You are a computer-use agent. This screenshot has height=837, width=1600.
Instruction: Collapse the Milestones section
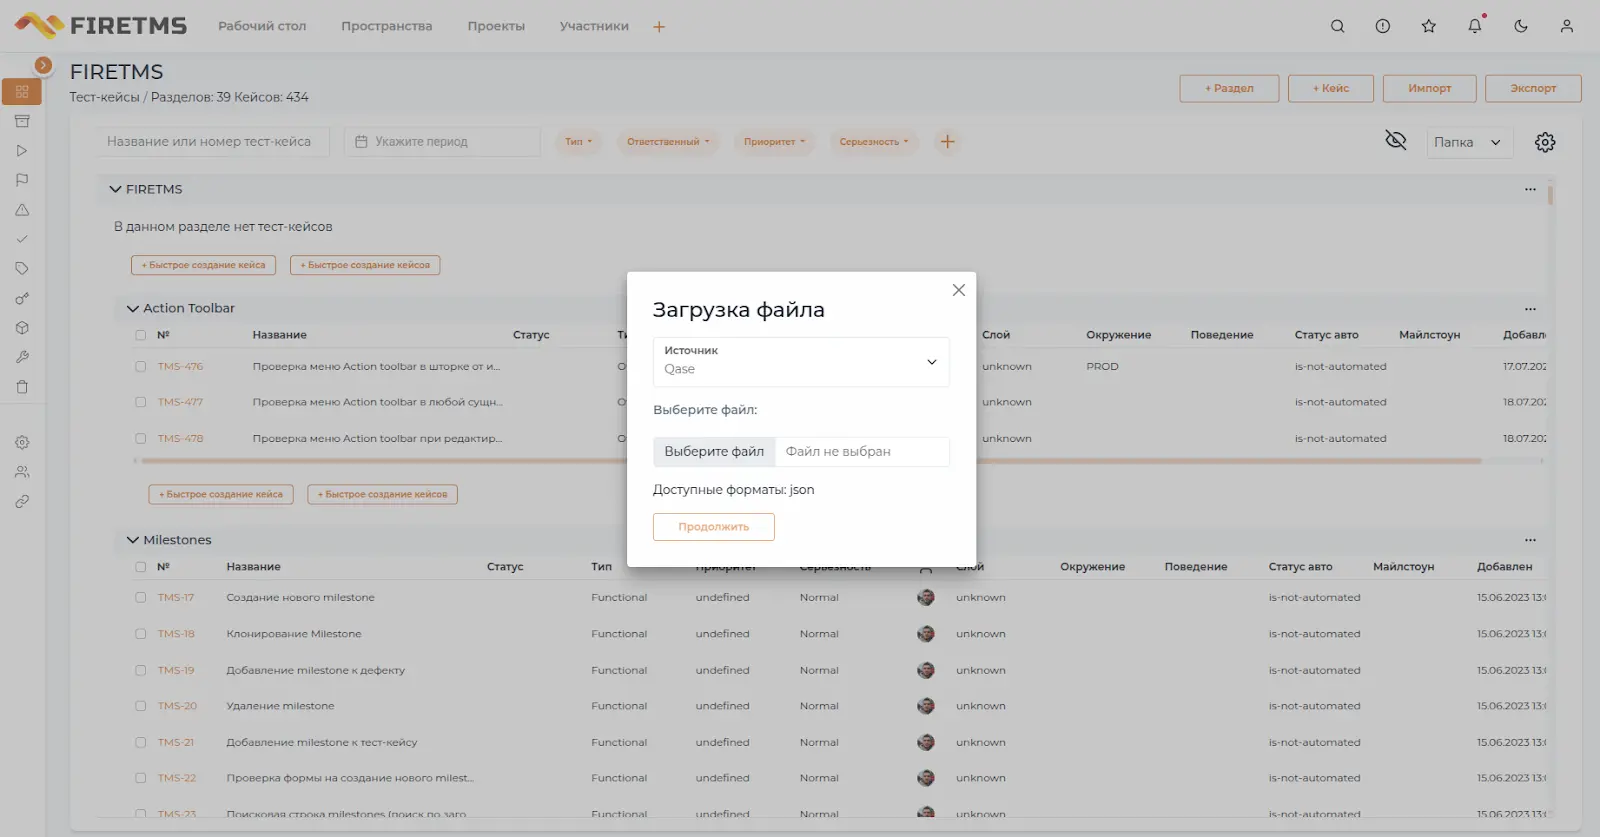pos(132,540)
